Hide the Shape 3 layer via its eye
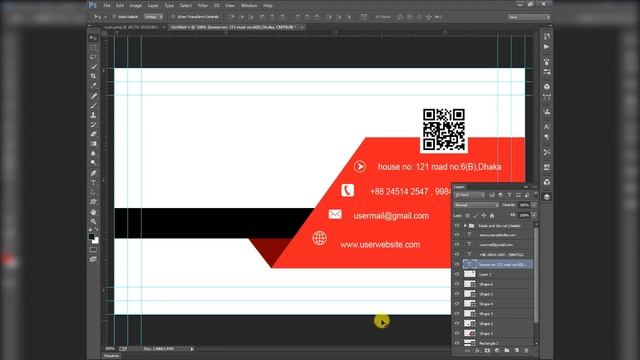The height and width of the screenshot is (360, 640). pos(457,314)
